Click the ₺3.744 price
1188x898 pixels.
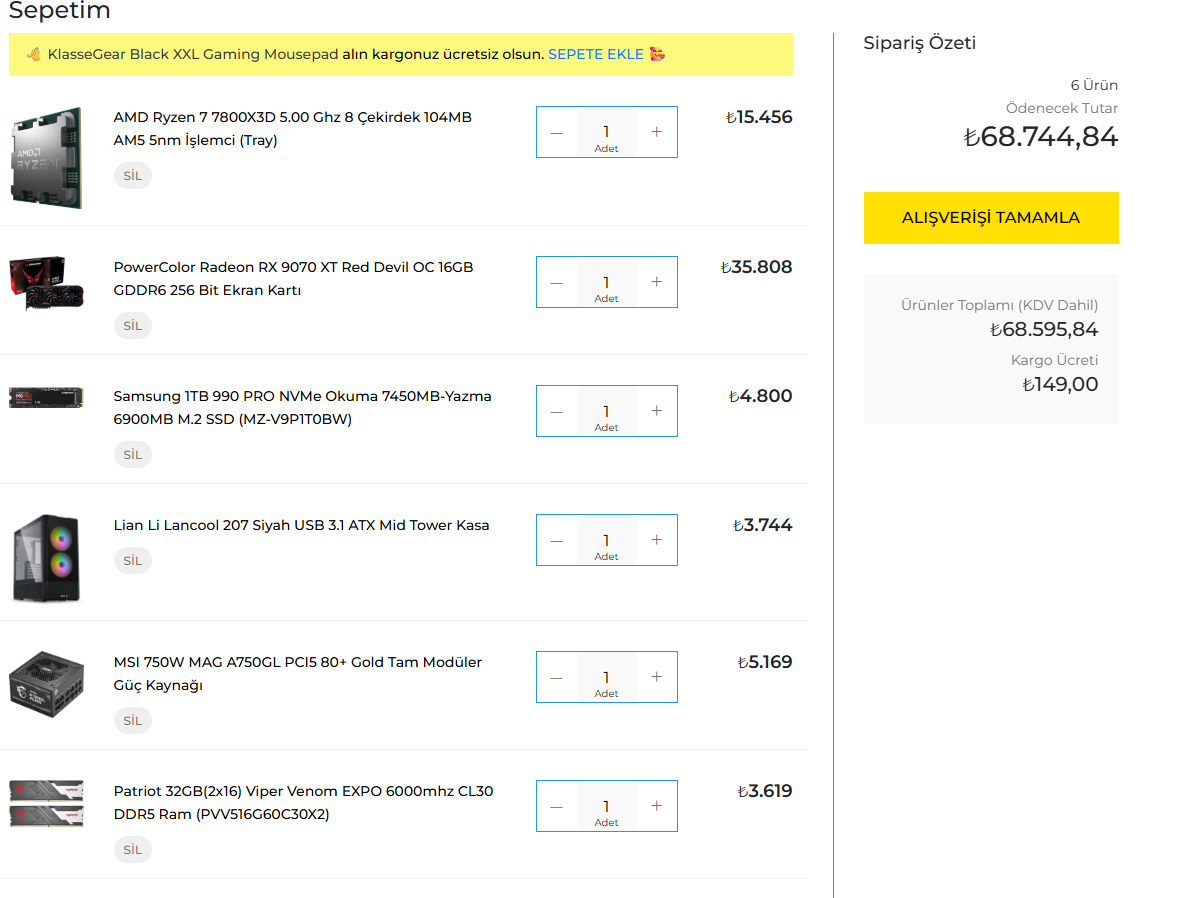point(762,525)
